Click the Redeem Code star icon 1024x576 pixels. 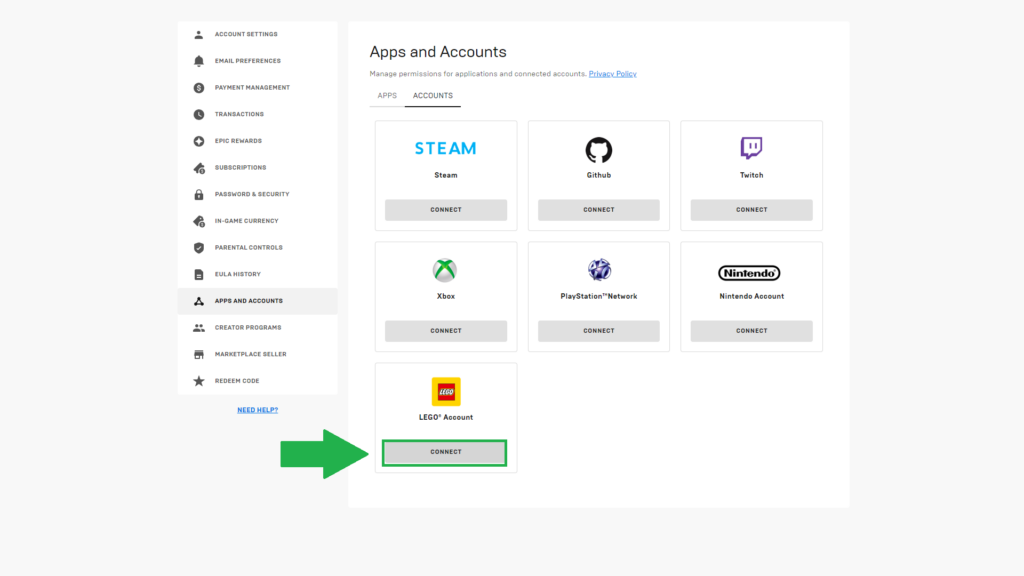[x=199, y=381]
